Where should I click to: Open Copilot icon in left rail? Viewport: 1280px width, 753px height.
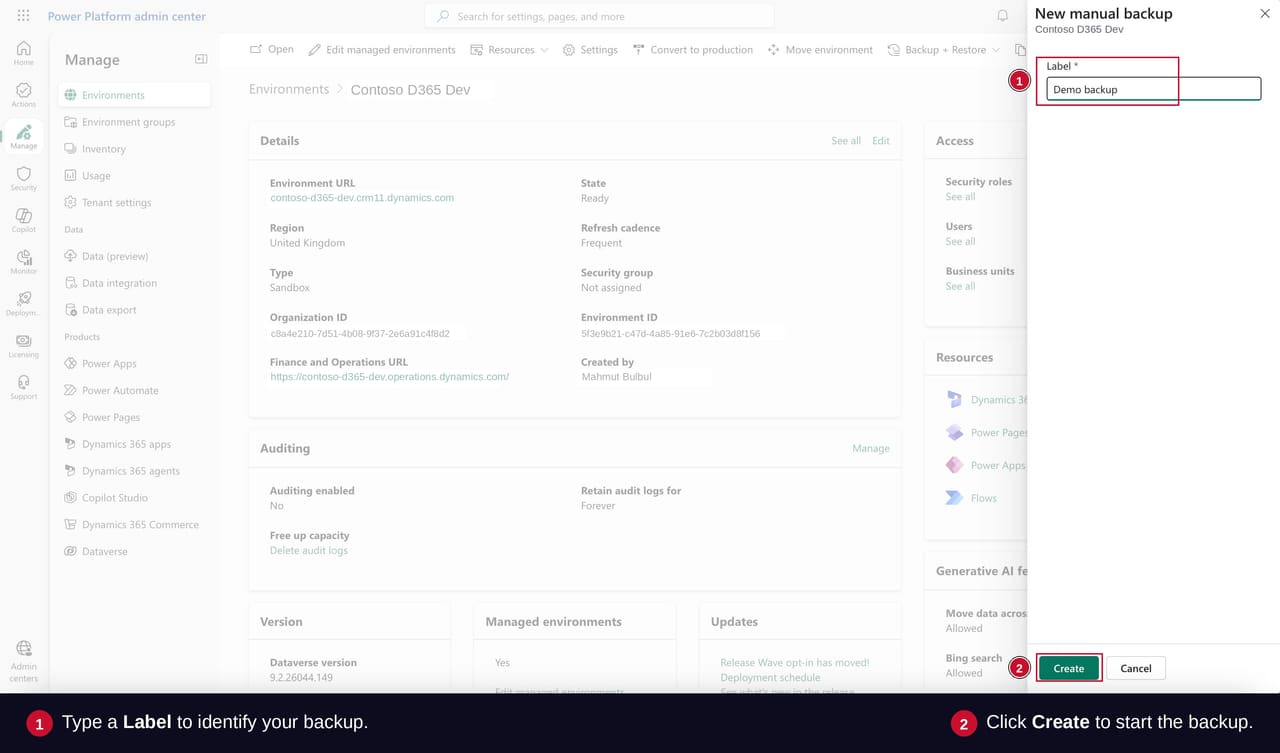point(24,221)
